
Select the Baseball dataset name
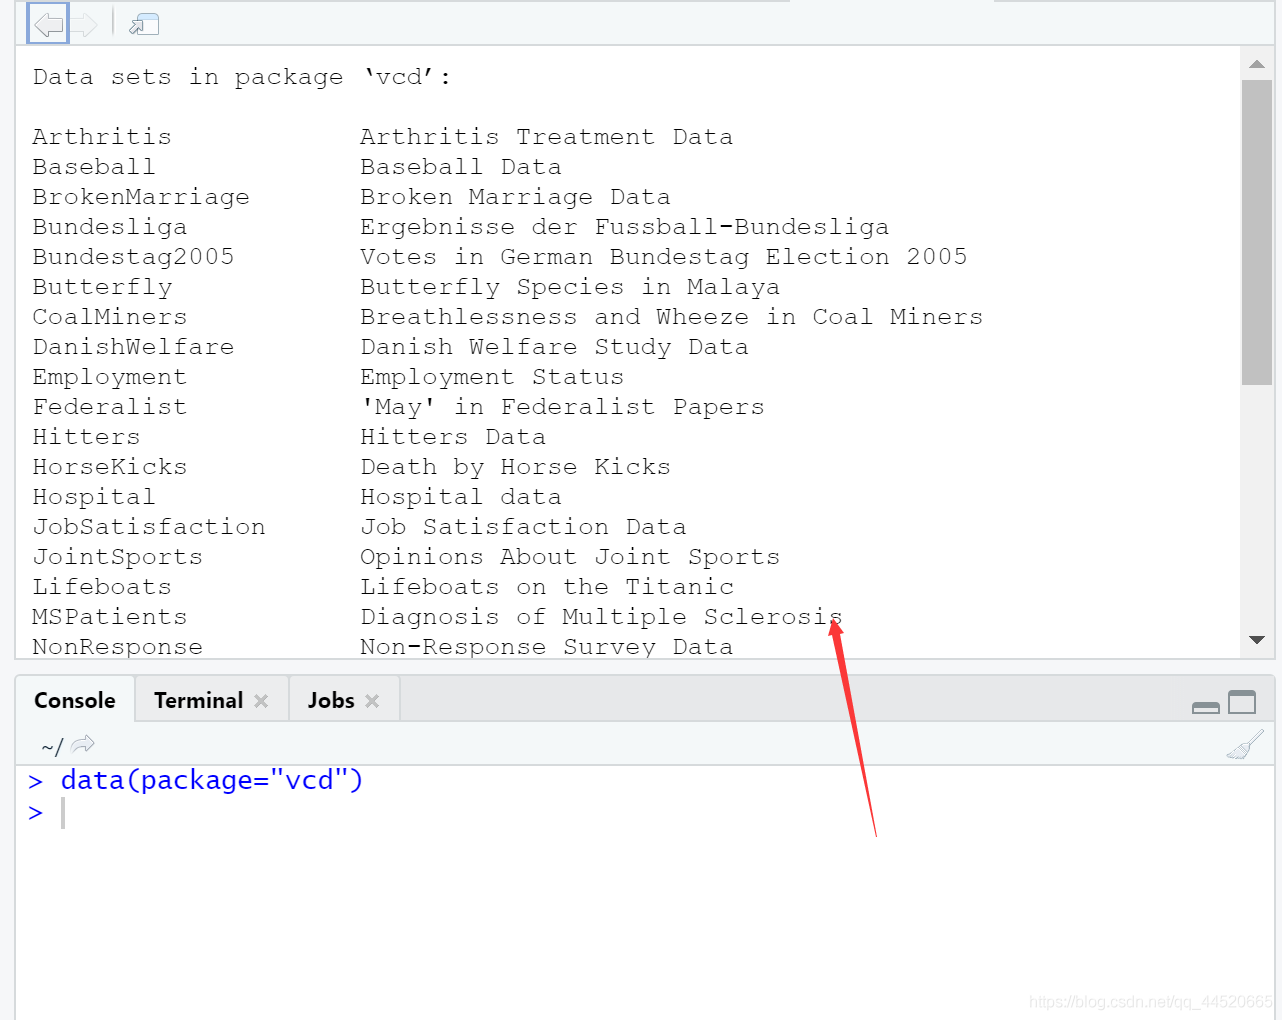94,167
